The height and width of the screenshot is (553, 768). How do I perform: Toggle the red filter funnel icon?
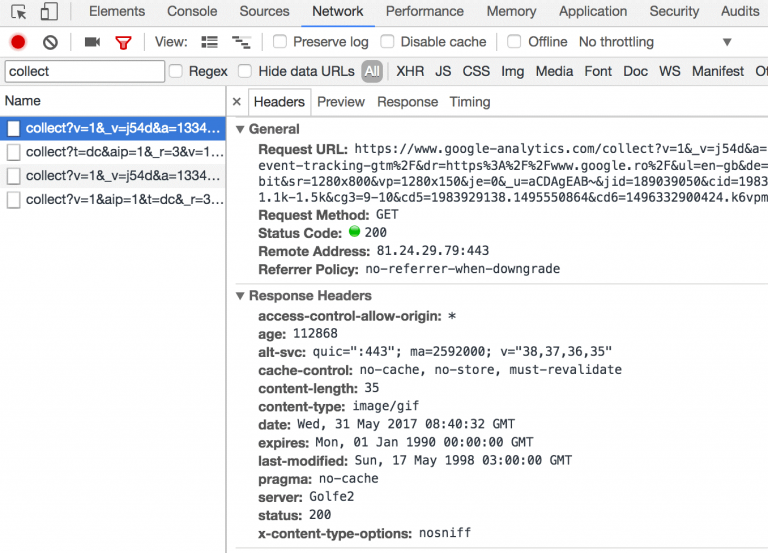point(123,42)
